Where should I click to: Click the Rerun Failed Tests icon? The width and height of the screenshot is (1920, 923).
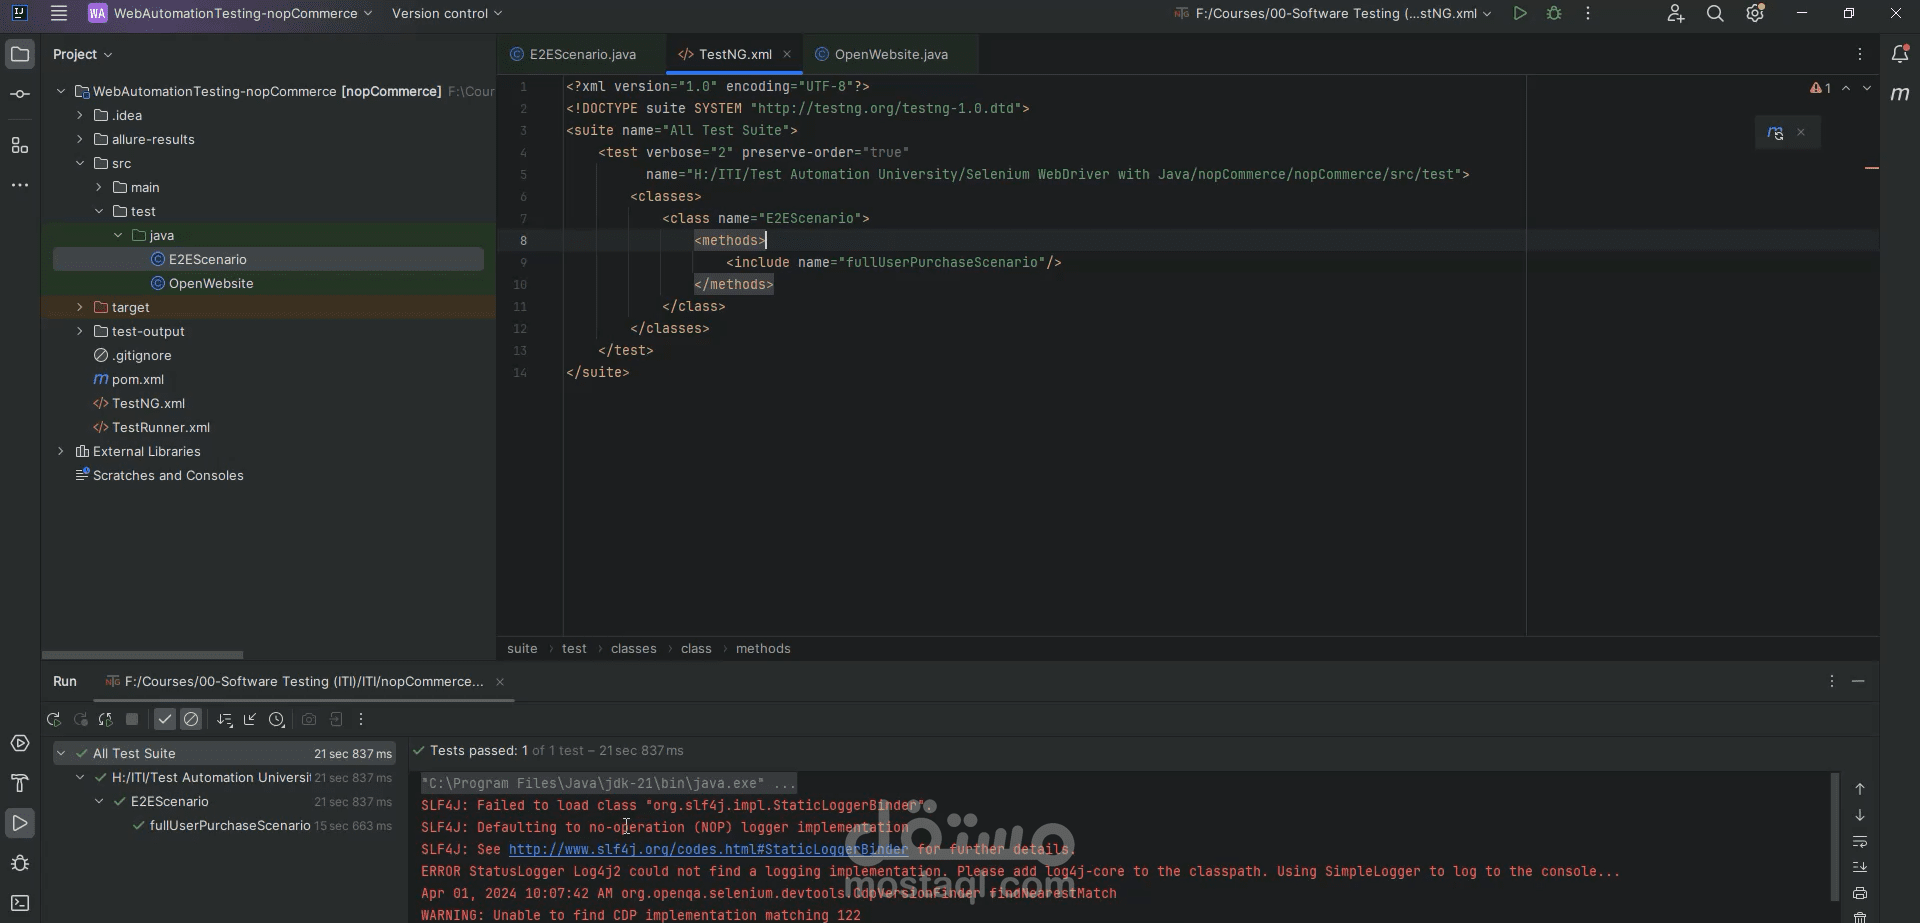82,719
